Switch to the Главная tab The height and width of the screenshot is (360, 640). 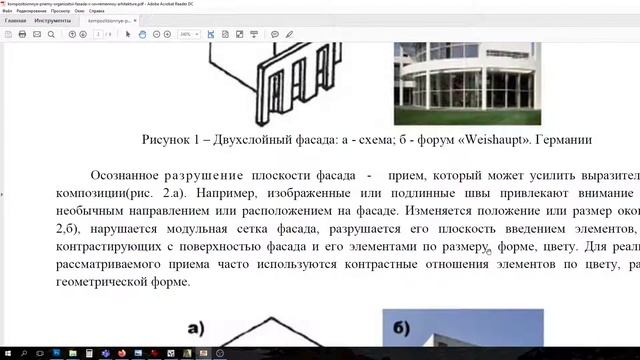(16, 20)
